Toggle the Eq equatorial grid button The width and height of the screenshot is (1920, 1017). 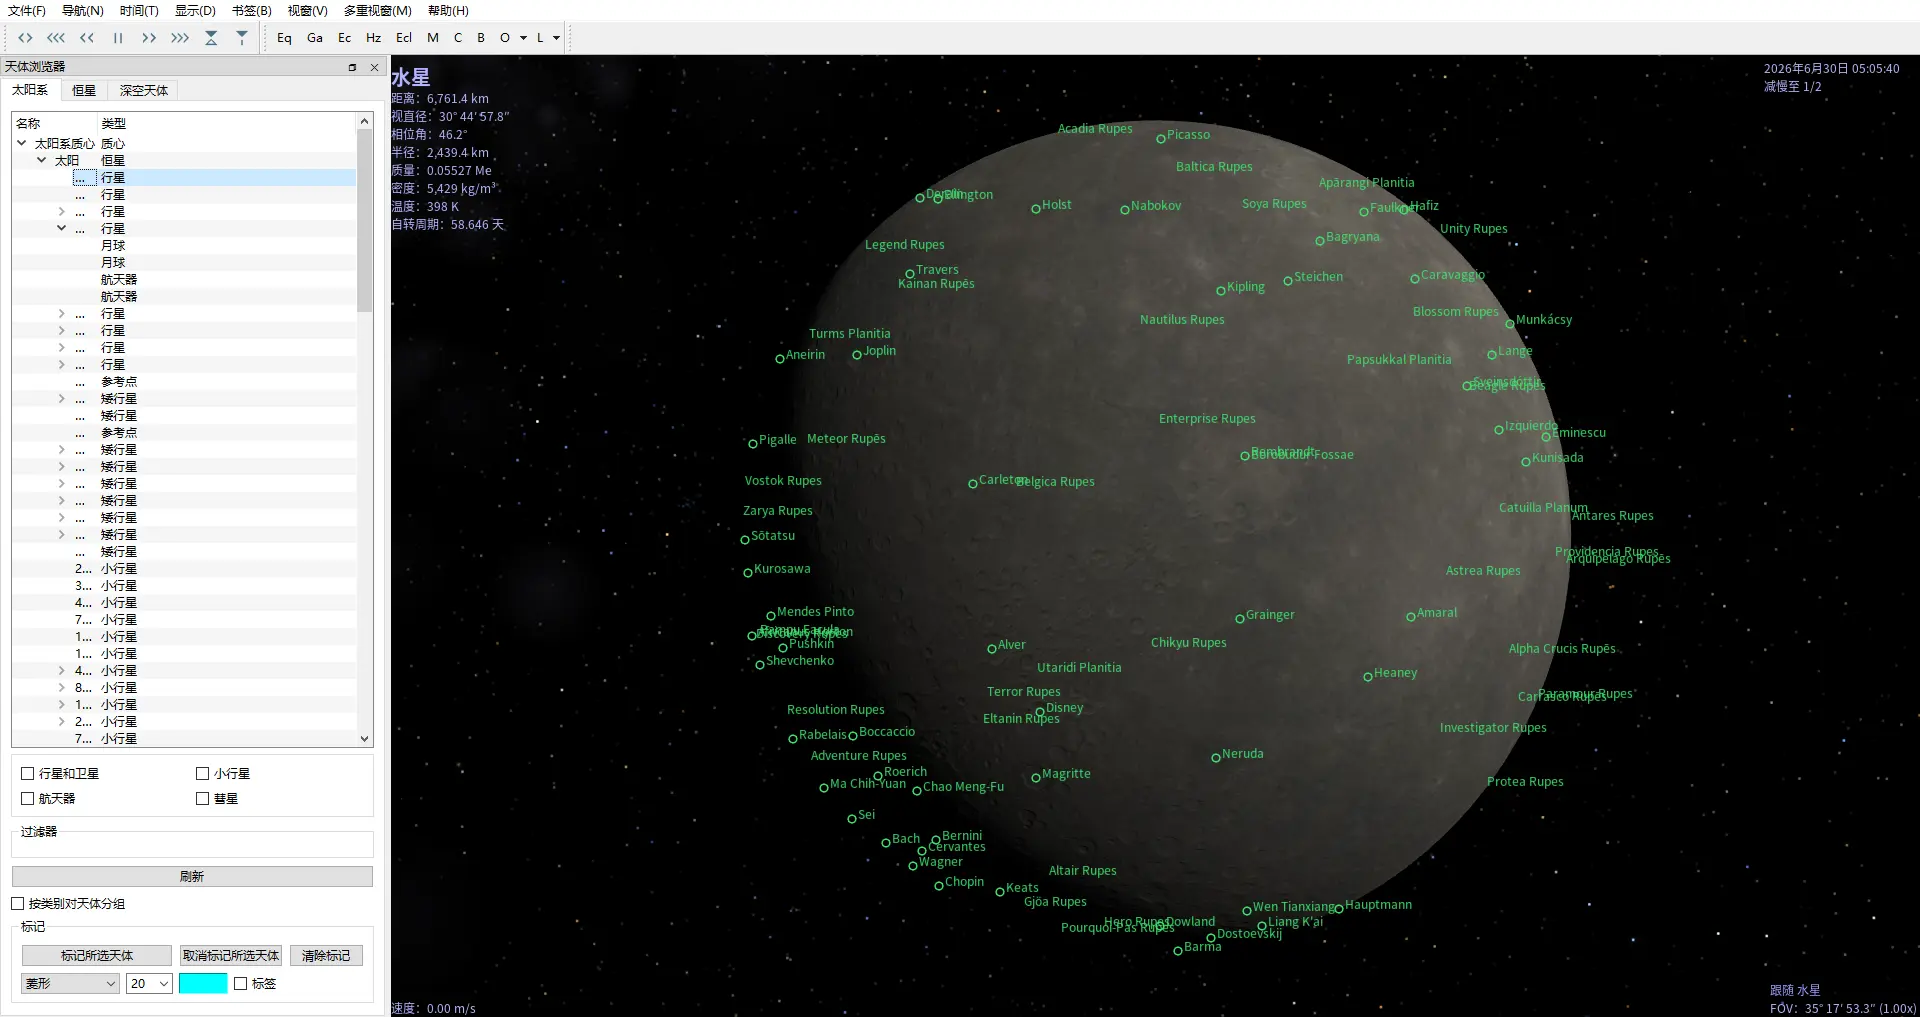[x=284, y=38]
